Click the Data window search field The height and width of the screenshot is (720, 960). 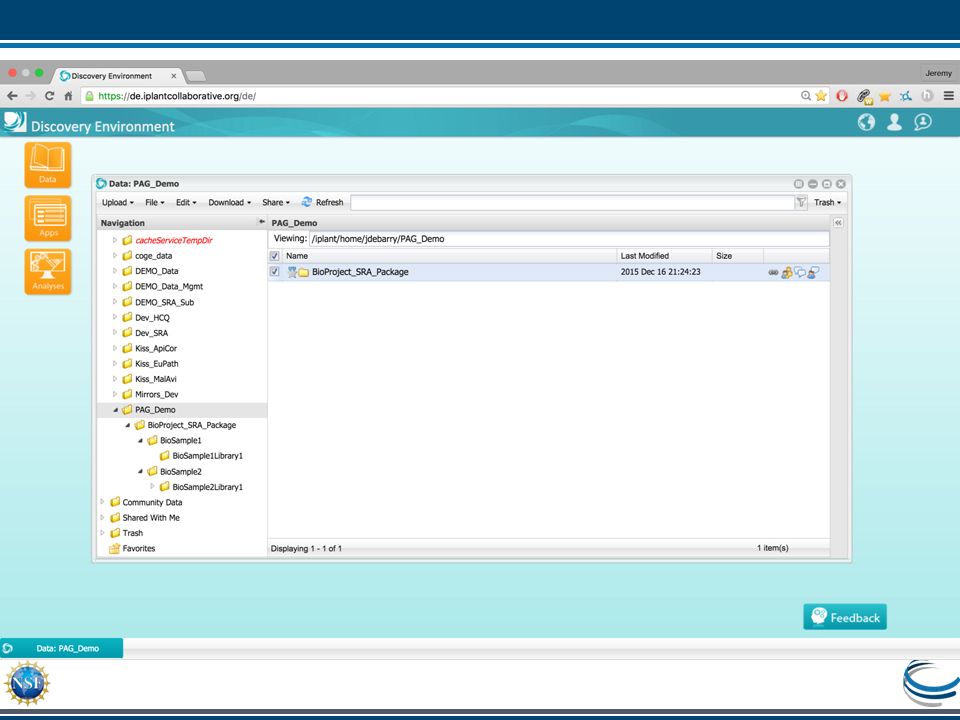pos(572,202)
